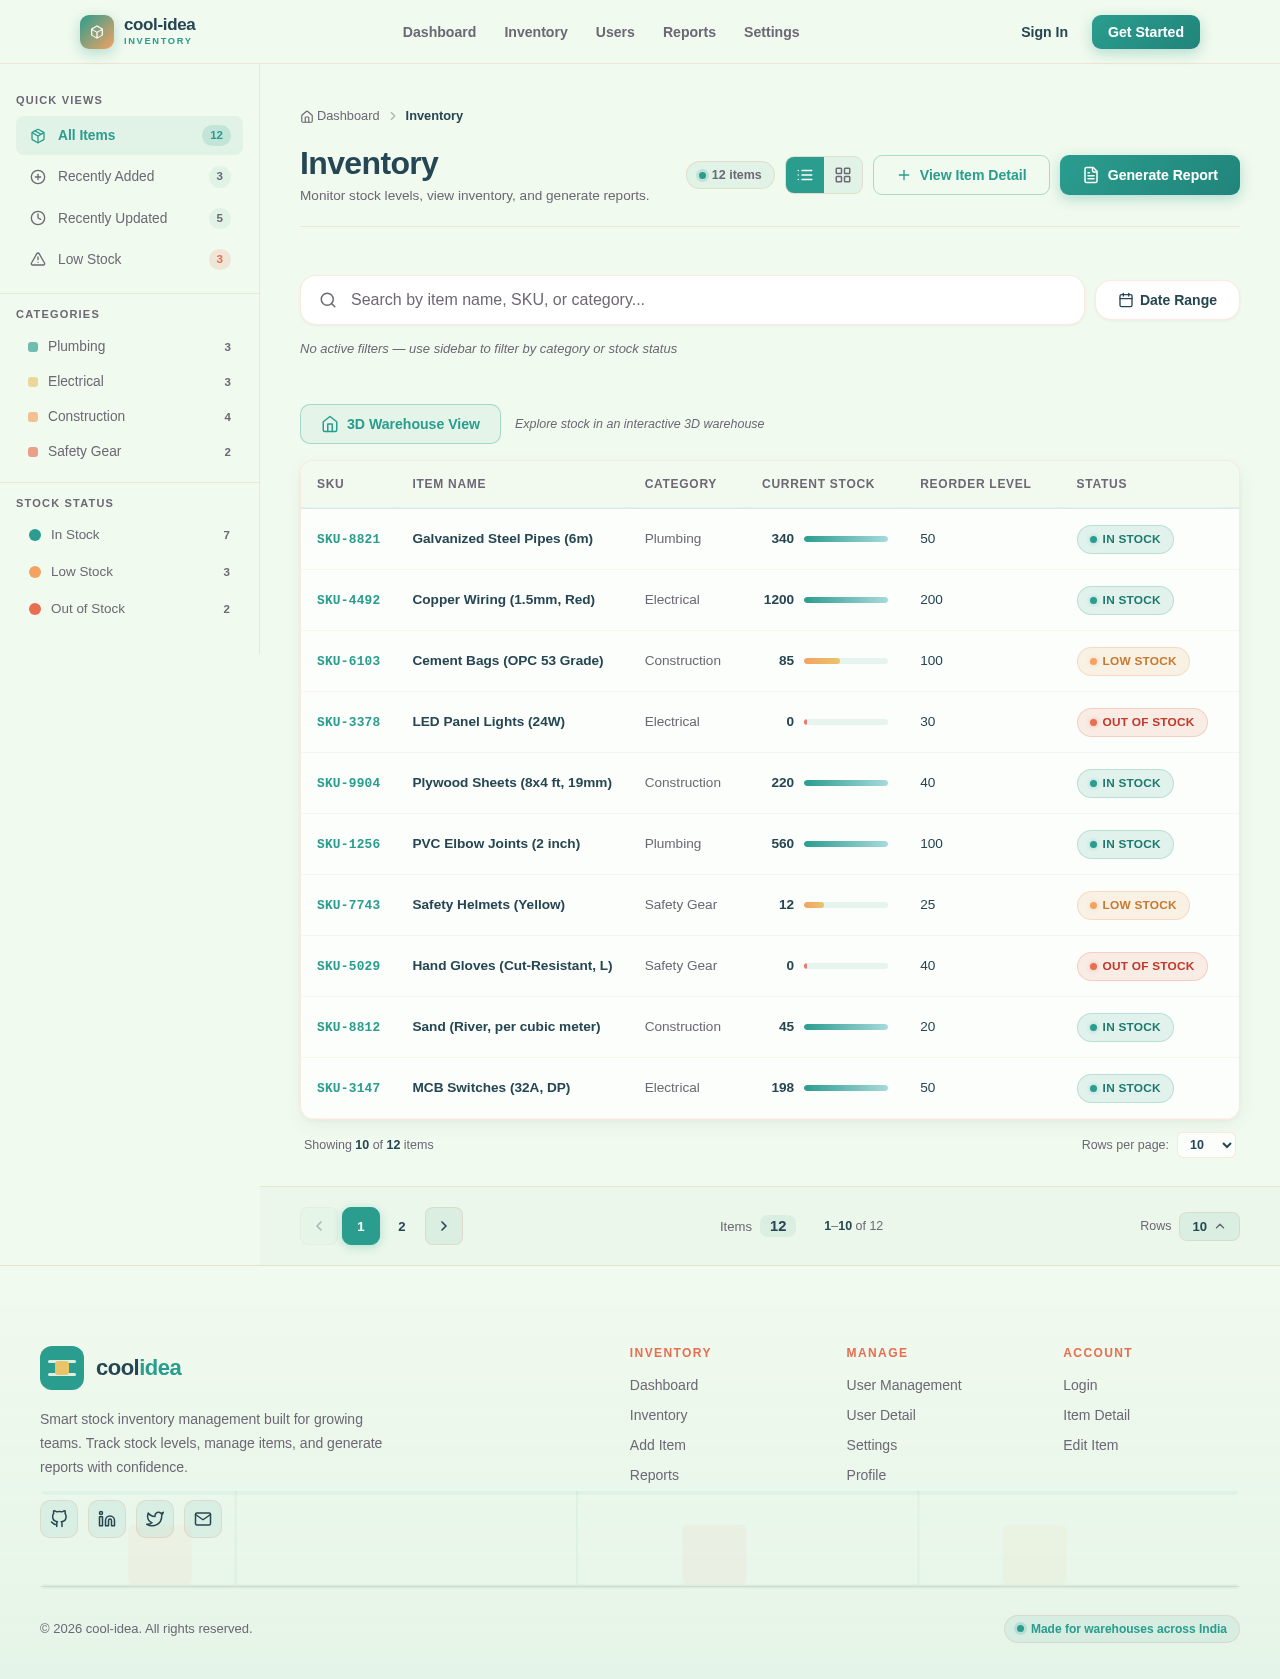Expand the Rows 10 selector
The image size is (1280, 1679).
(x=1209, y=1226)
